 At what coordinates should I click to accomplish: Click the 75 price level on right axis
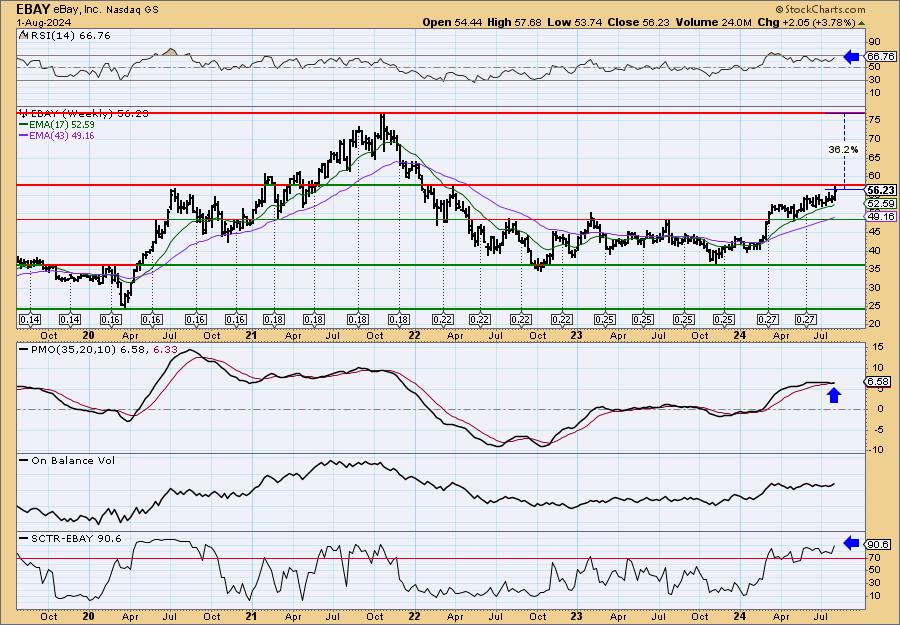tap(874, 119)
